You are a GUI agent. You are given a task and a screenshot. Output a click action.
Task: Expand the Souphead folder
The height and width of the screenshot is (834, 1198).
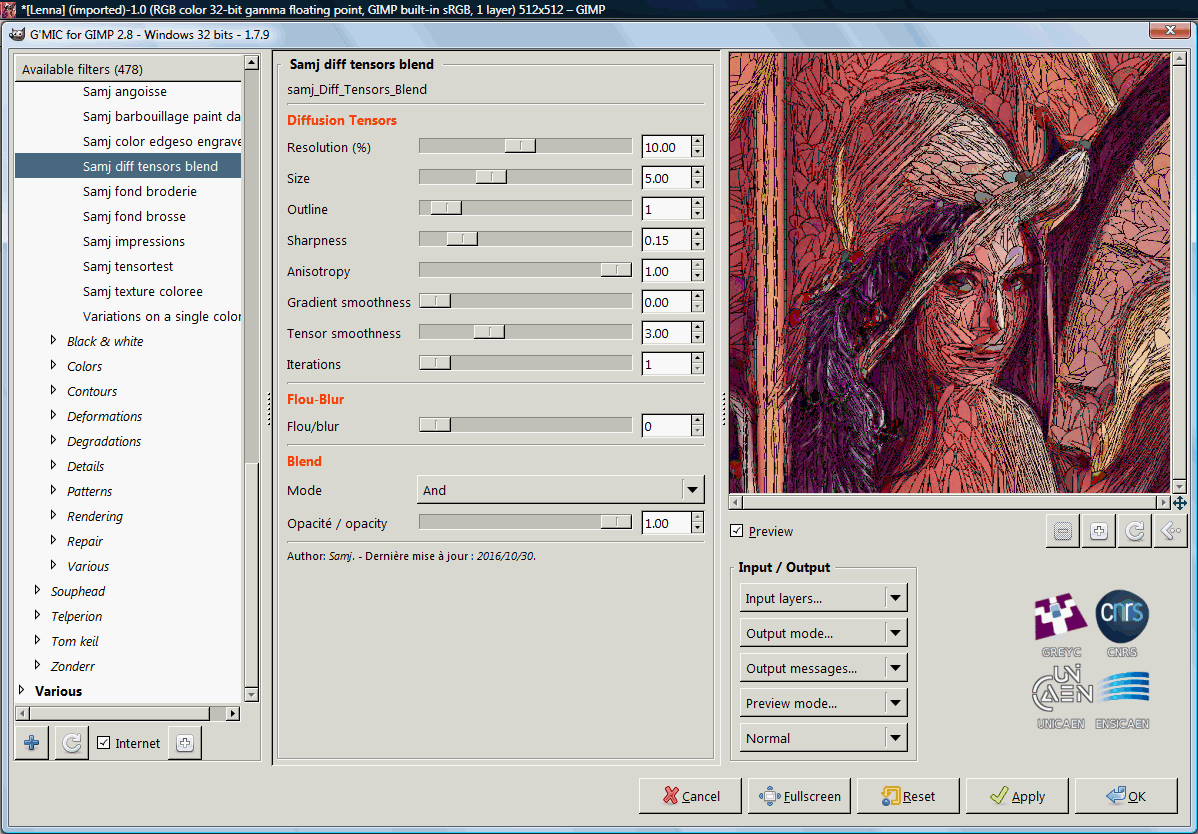pyautogui.click(x=37, y=590)
